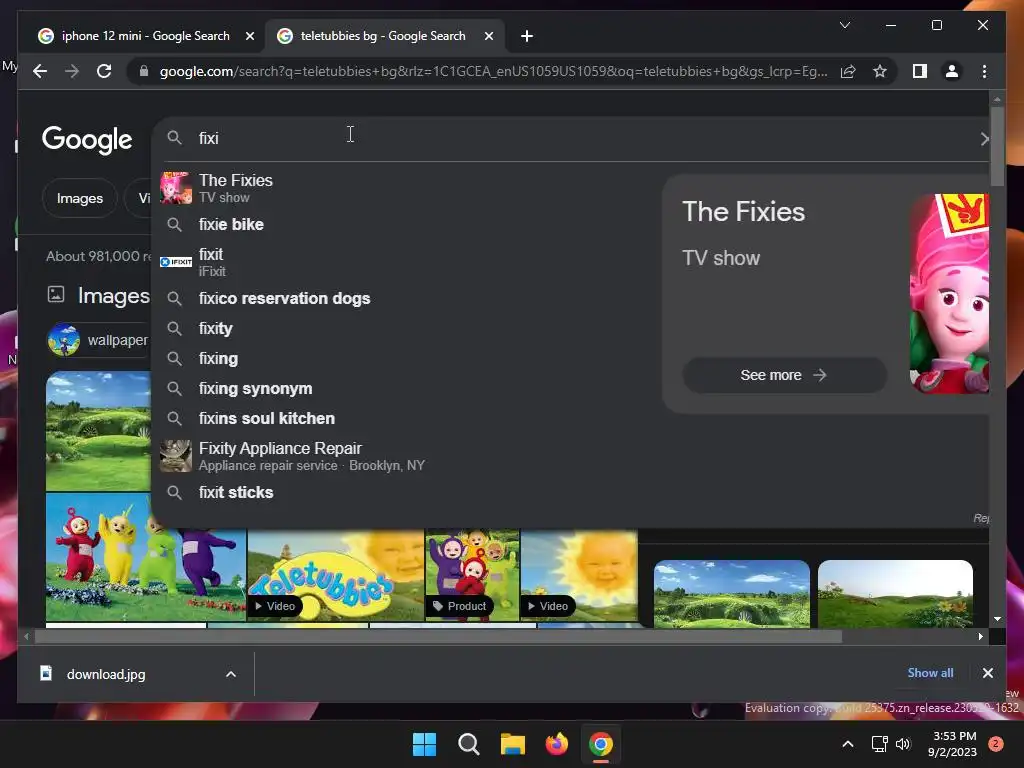Click the scroll right arrow
The width and height of the screenshot is (1024, 768).
click(x=980, y=636)
